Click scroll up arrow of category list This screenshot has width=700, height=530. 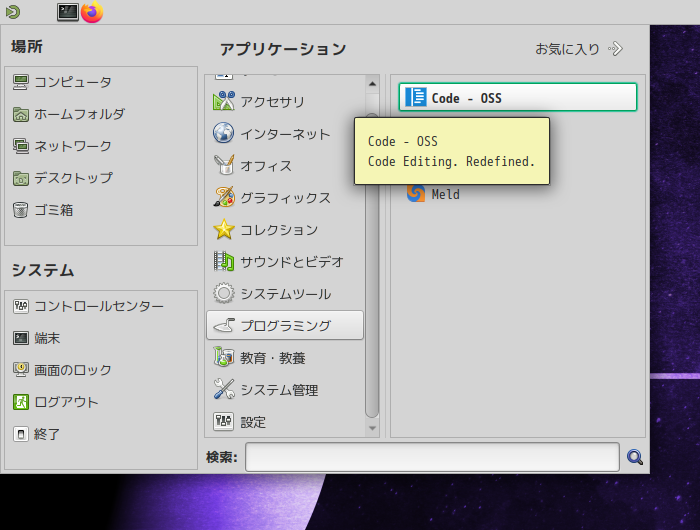click(372, 84)
